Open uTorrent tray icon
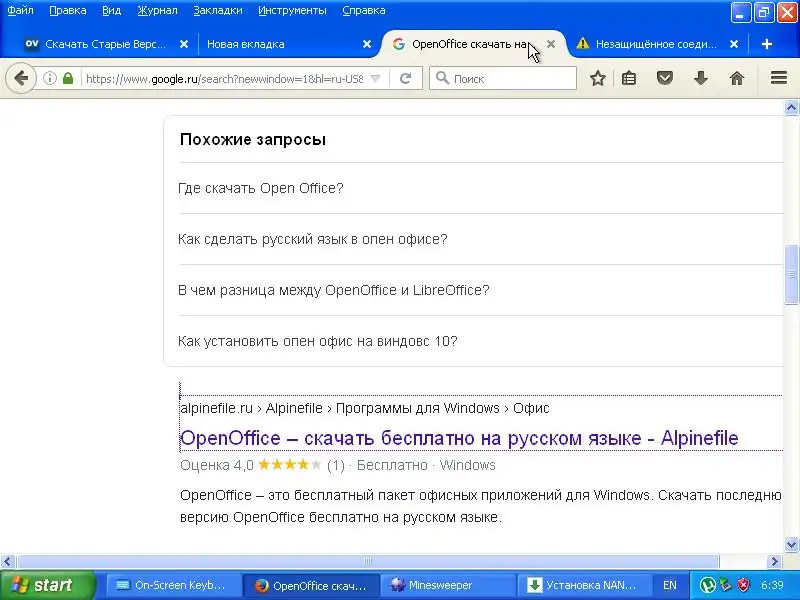 (707, 585)
